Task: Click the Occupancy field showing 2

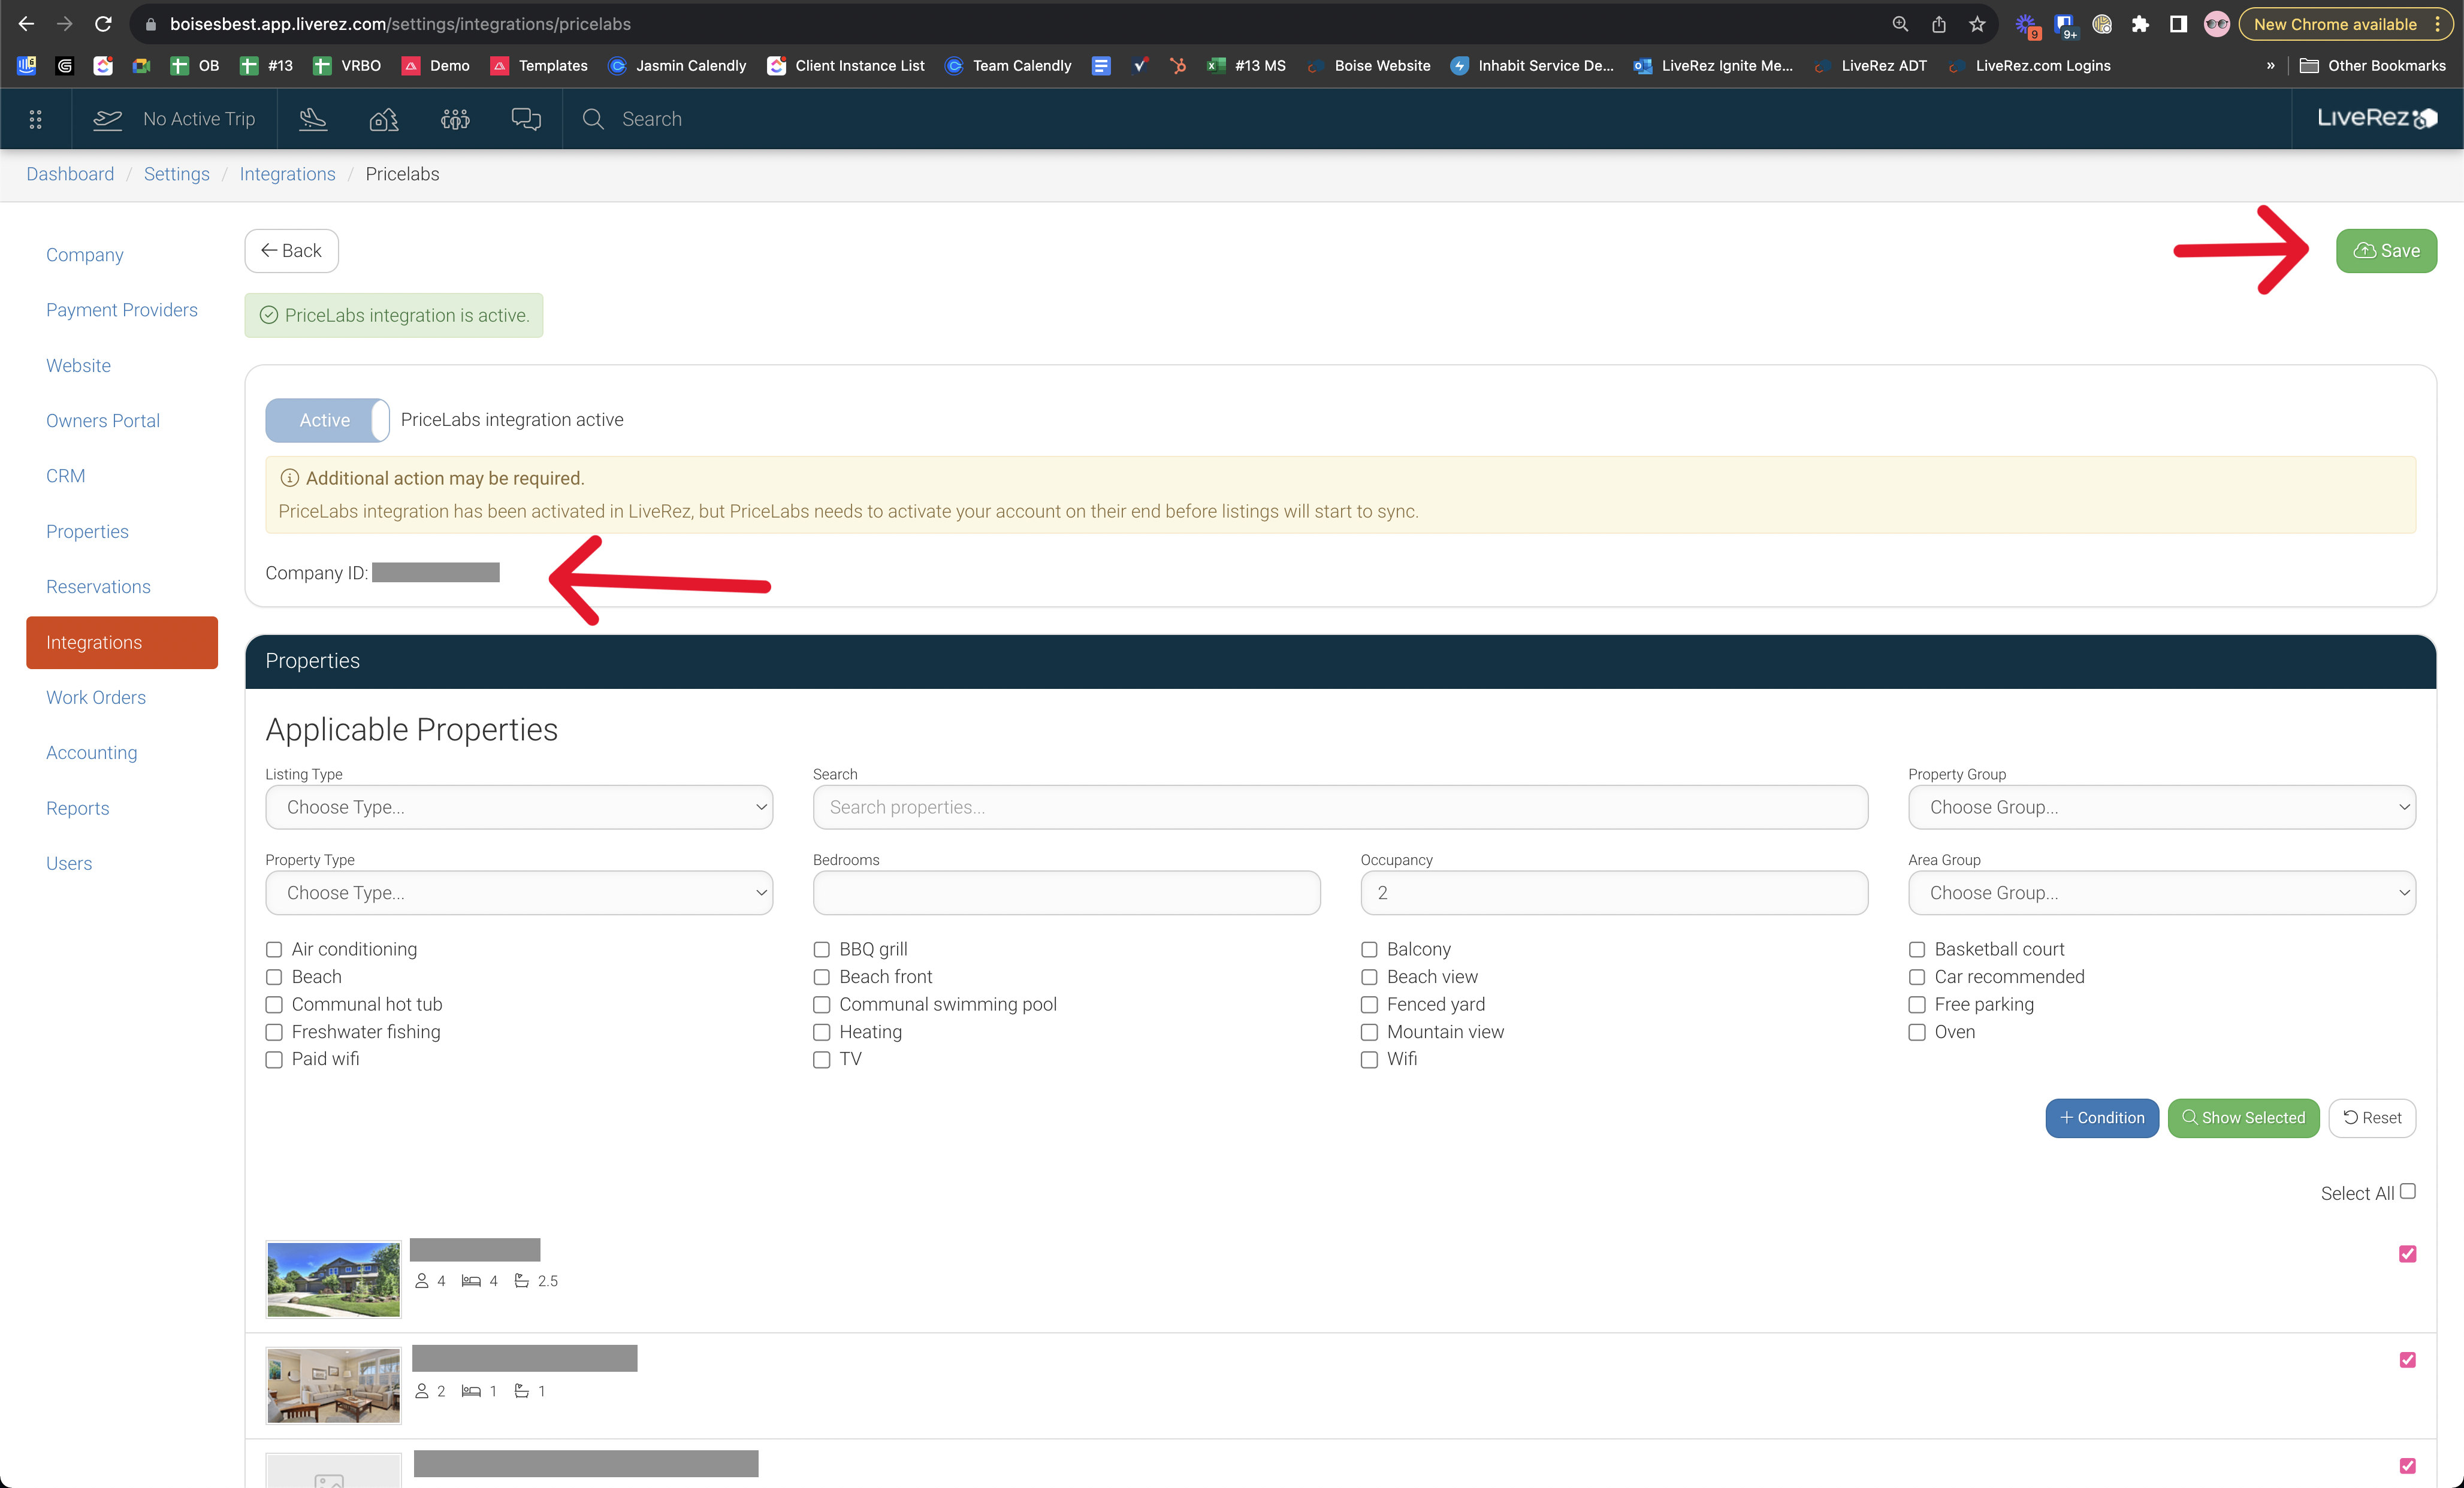Action: coord(1614,893)
